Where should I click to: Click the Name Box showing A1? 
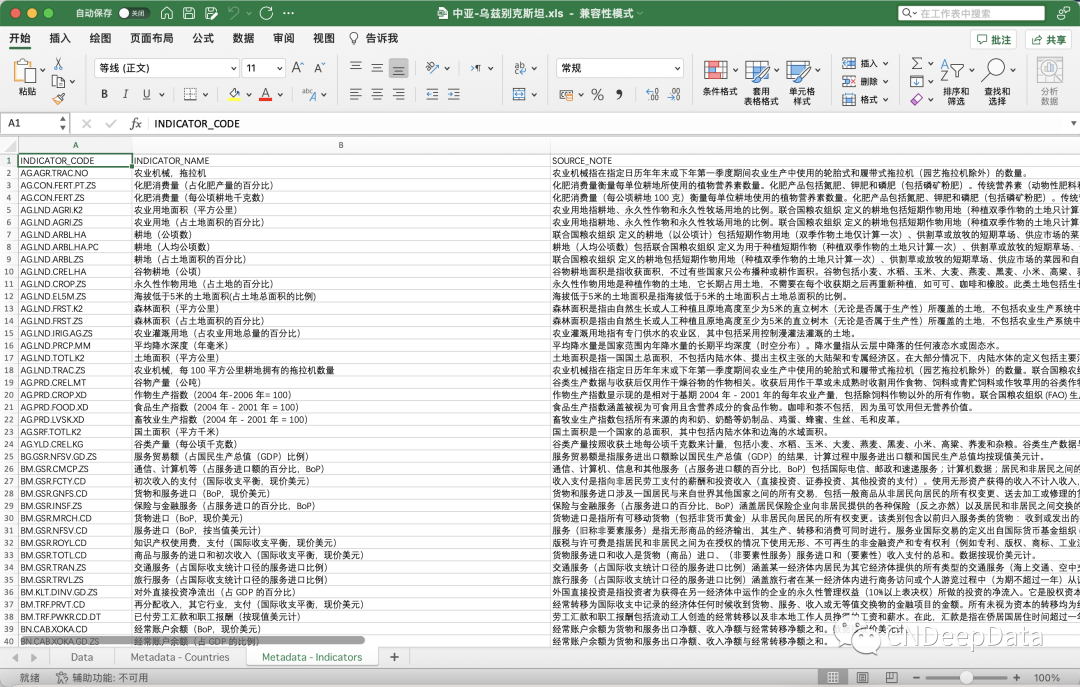click(x=34, y=123)
